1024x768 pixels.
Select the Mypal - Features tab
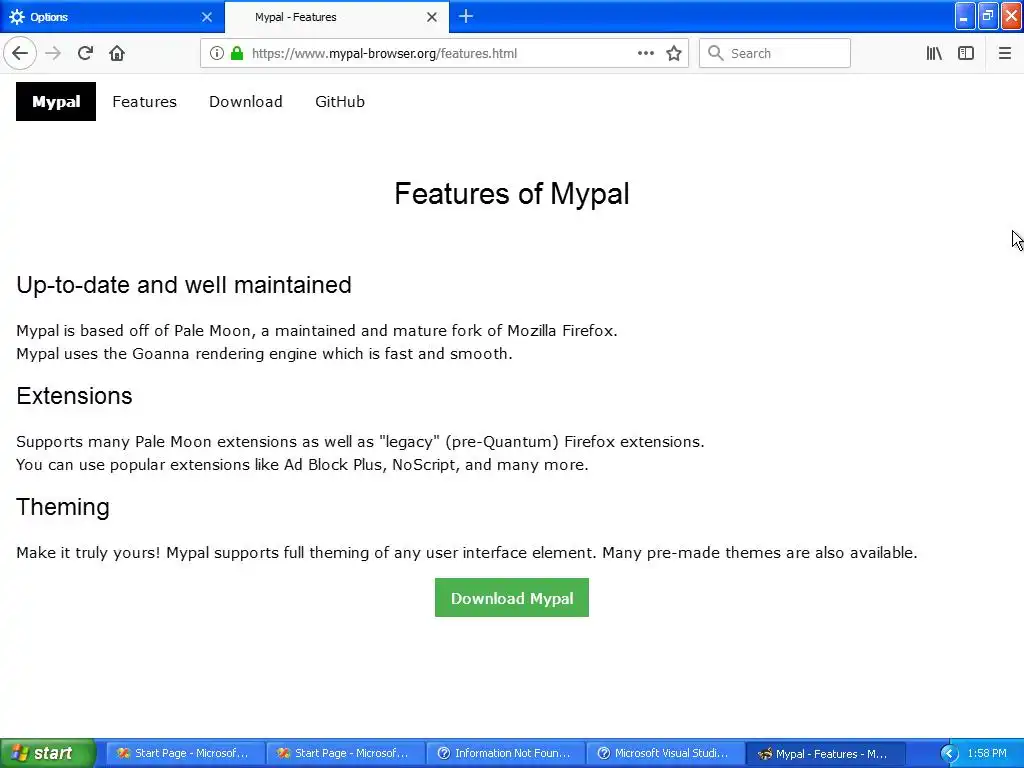[x=337, y=17]
